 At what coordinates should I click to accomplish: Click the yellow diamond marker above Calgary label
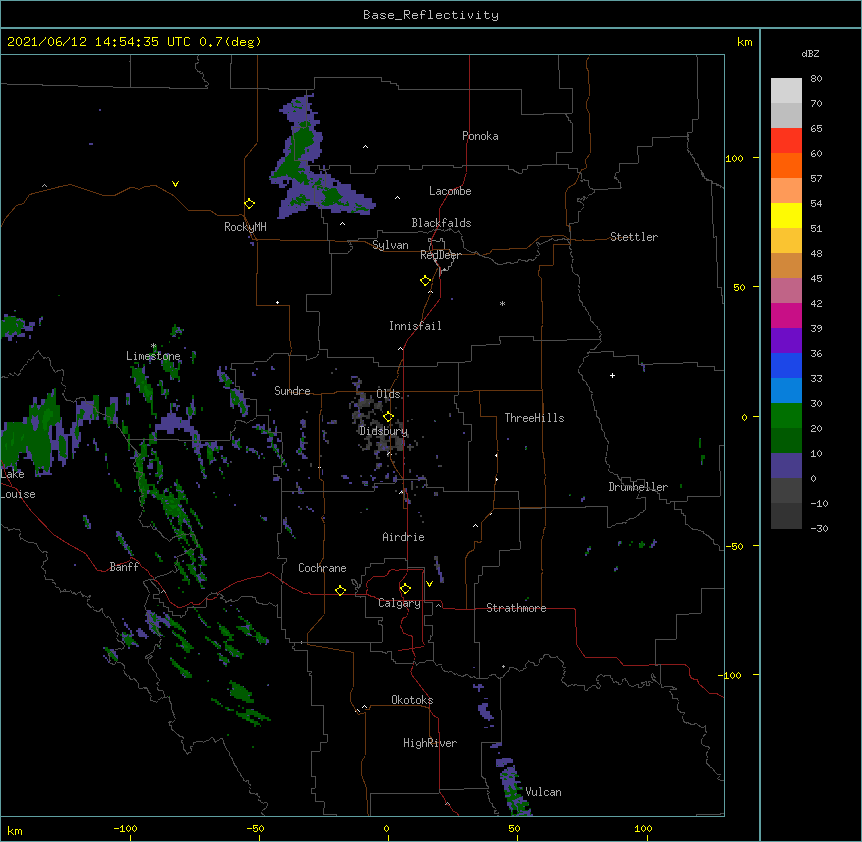click(x=405, y=589)
